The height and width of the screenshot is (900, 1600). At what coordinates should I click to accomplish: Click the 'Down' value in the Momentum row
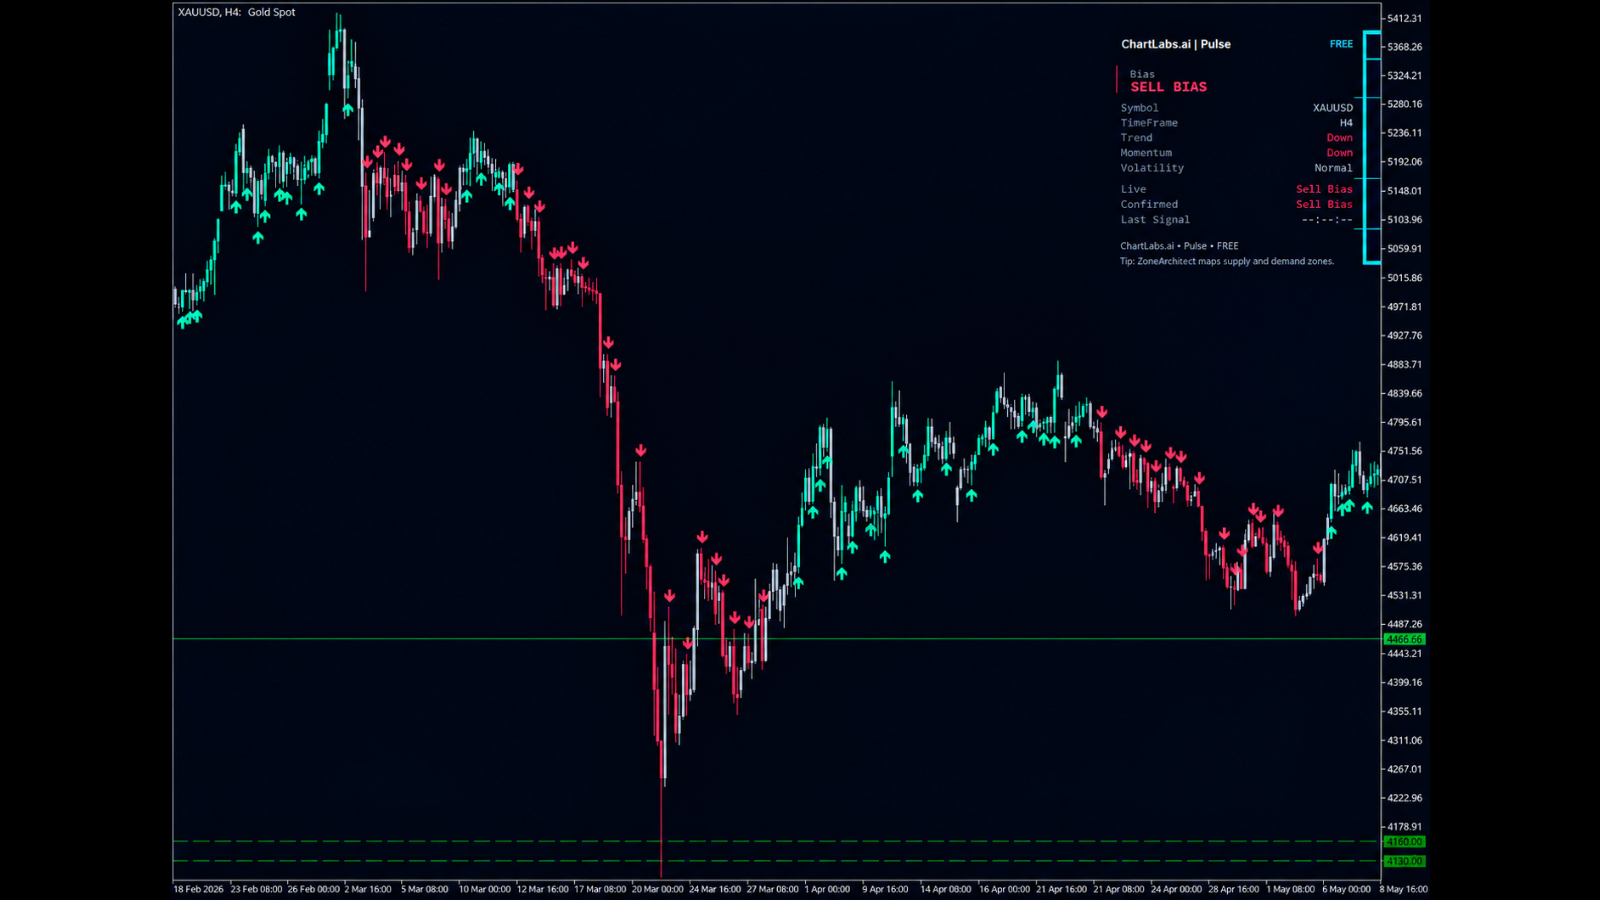coord(1340,153)
